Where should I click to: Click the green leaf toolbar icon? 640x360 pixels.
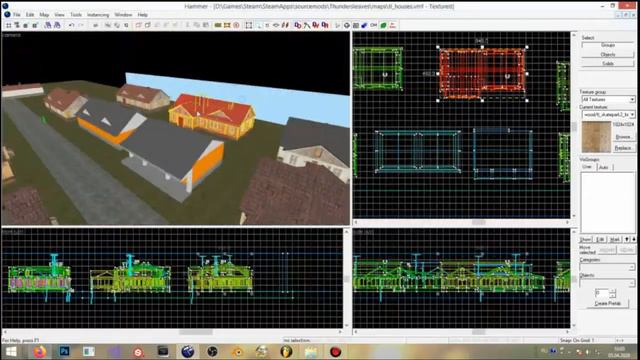point(383,25)
